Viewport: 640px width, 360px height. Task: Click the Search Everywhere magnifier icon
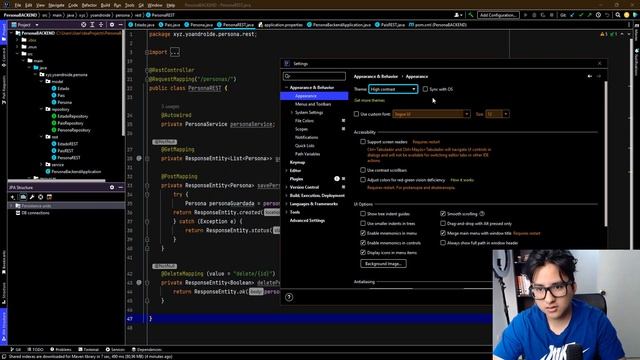(618, 15)
